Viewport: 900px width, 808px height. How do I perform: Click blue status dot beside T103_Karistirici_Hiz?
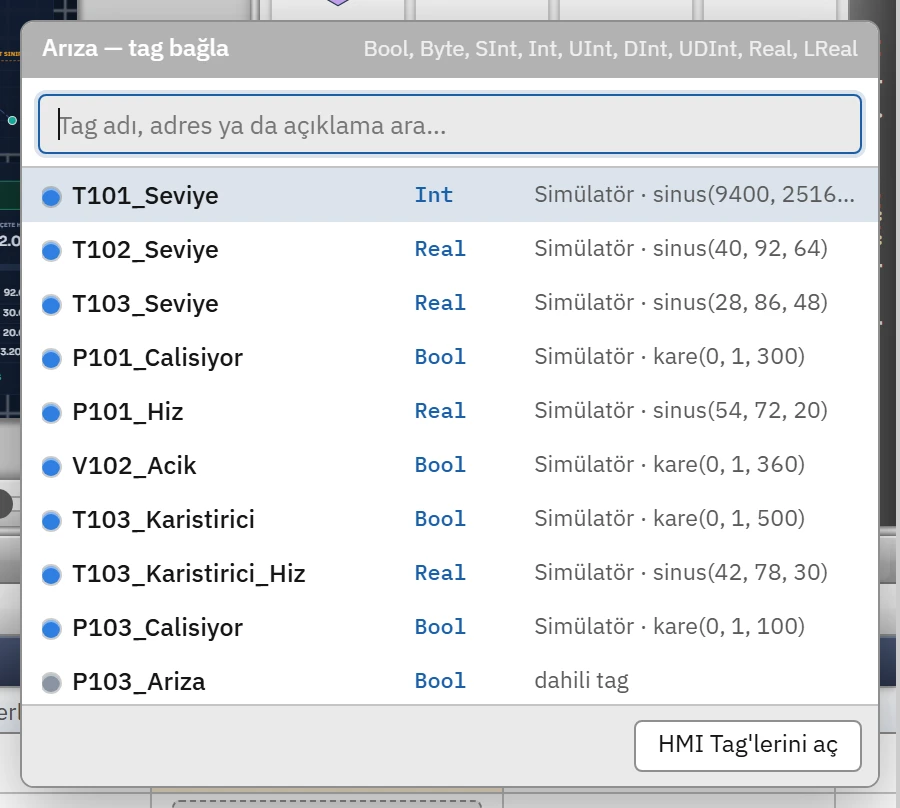[51, 574]
